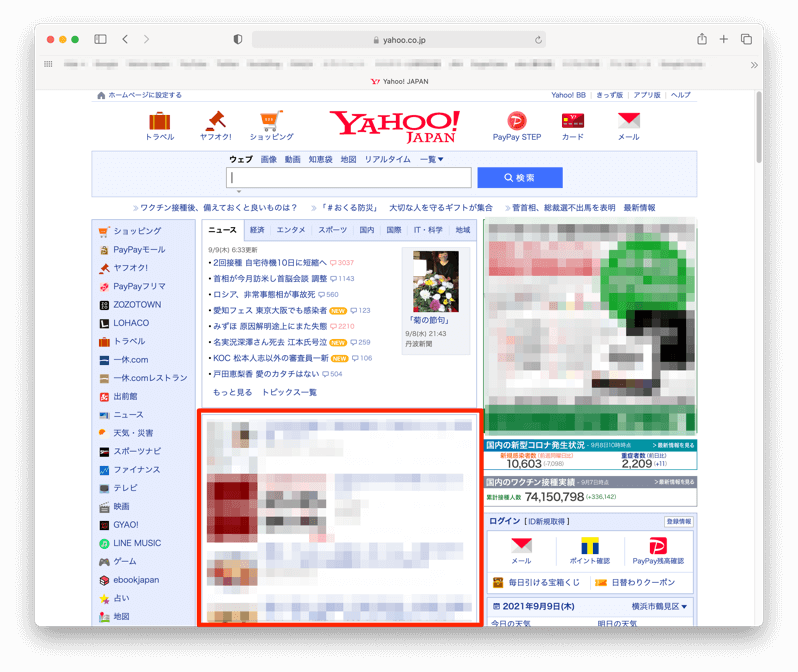Switch to the IT・科学 news tab

pyautogui.click(x=428, y=230)
